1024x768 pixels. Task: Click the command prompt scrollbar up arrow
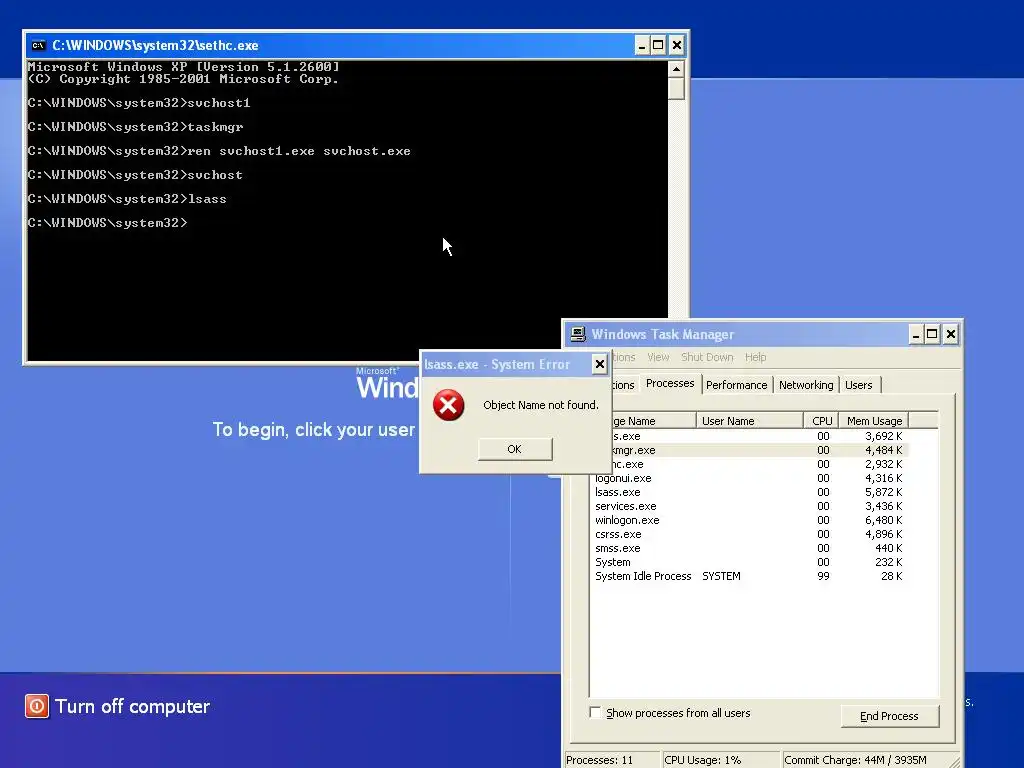677,69
